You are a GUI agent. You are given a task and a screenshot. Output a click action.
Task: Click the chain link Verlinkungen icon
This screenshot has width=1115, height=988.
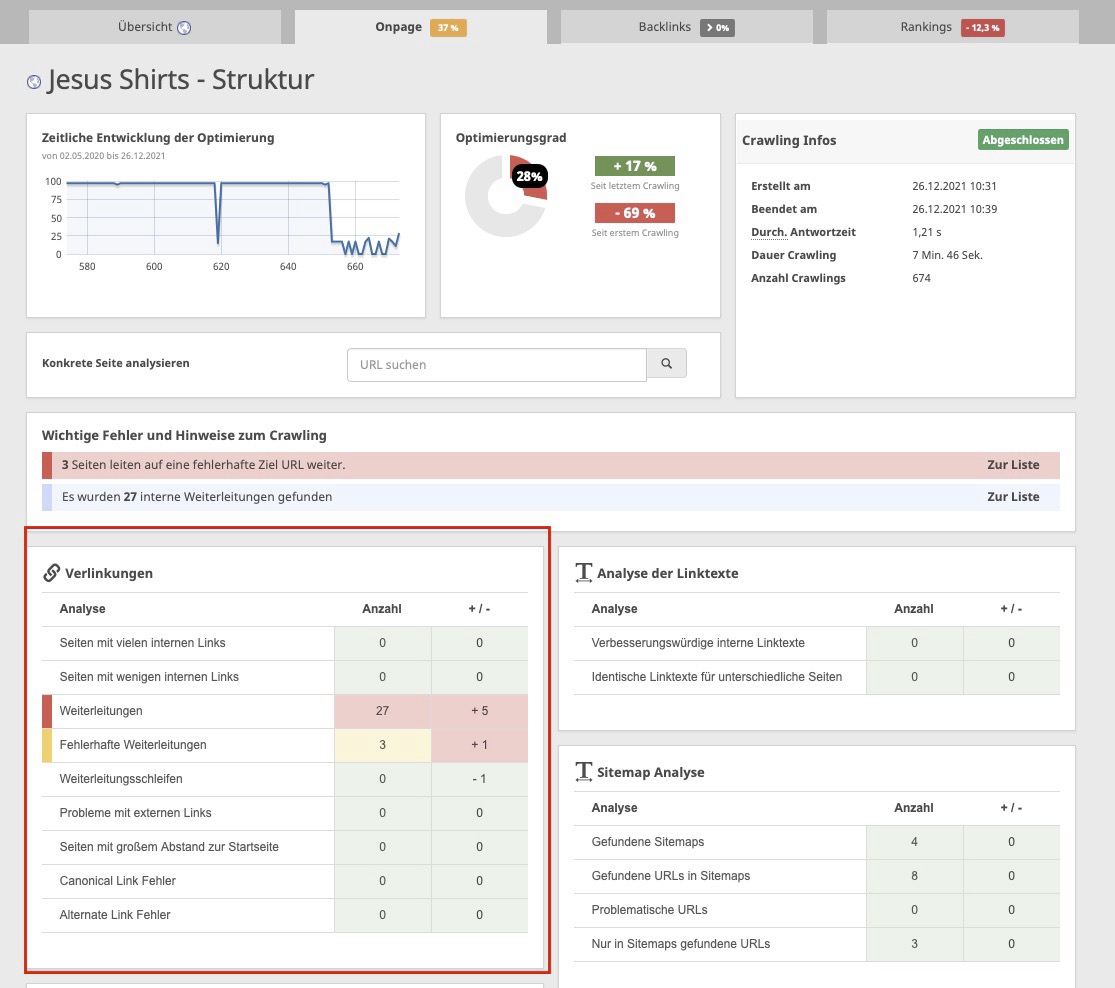click(x=52, y=573)
